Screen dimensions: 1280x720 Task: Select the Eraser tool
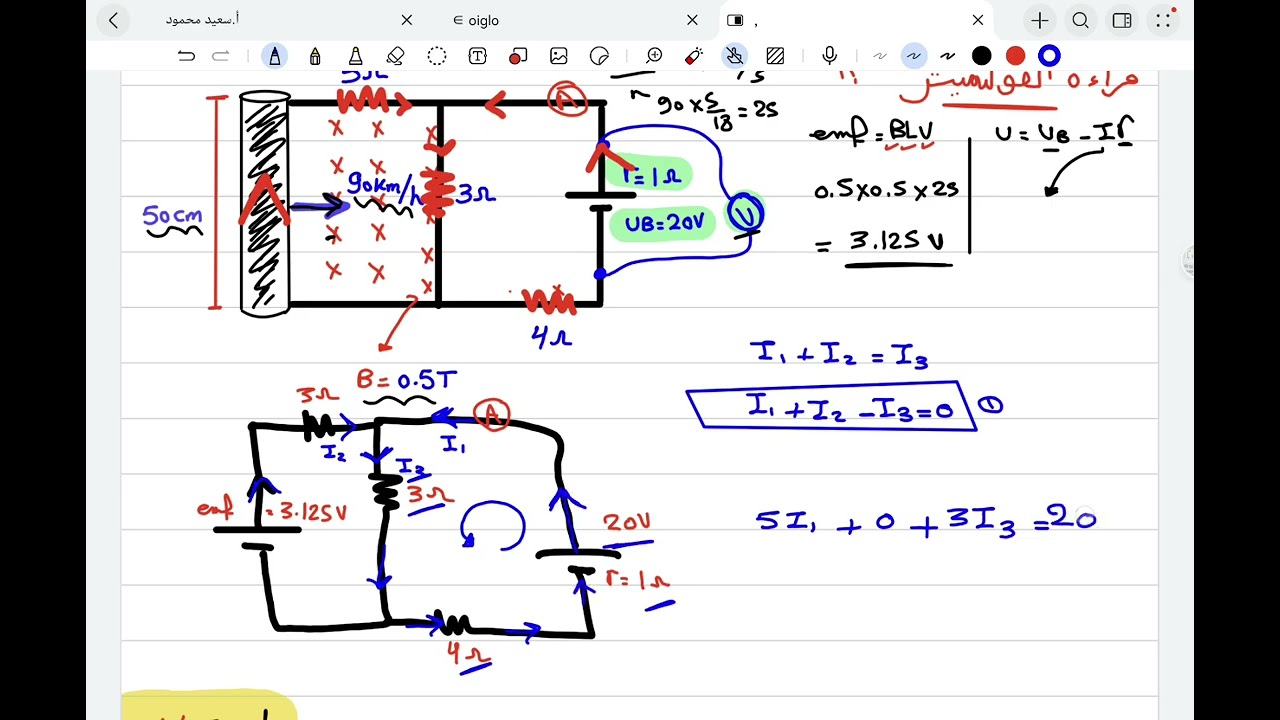pos(395,56)
